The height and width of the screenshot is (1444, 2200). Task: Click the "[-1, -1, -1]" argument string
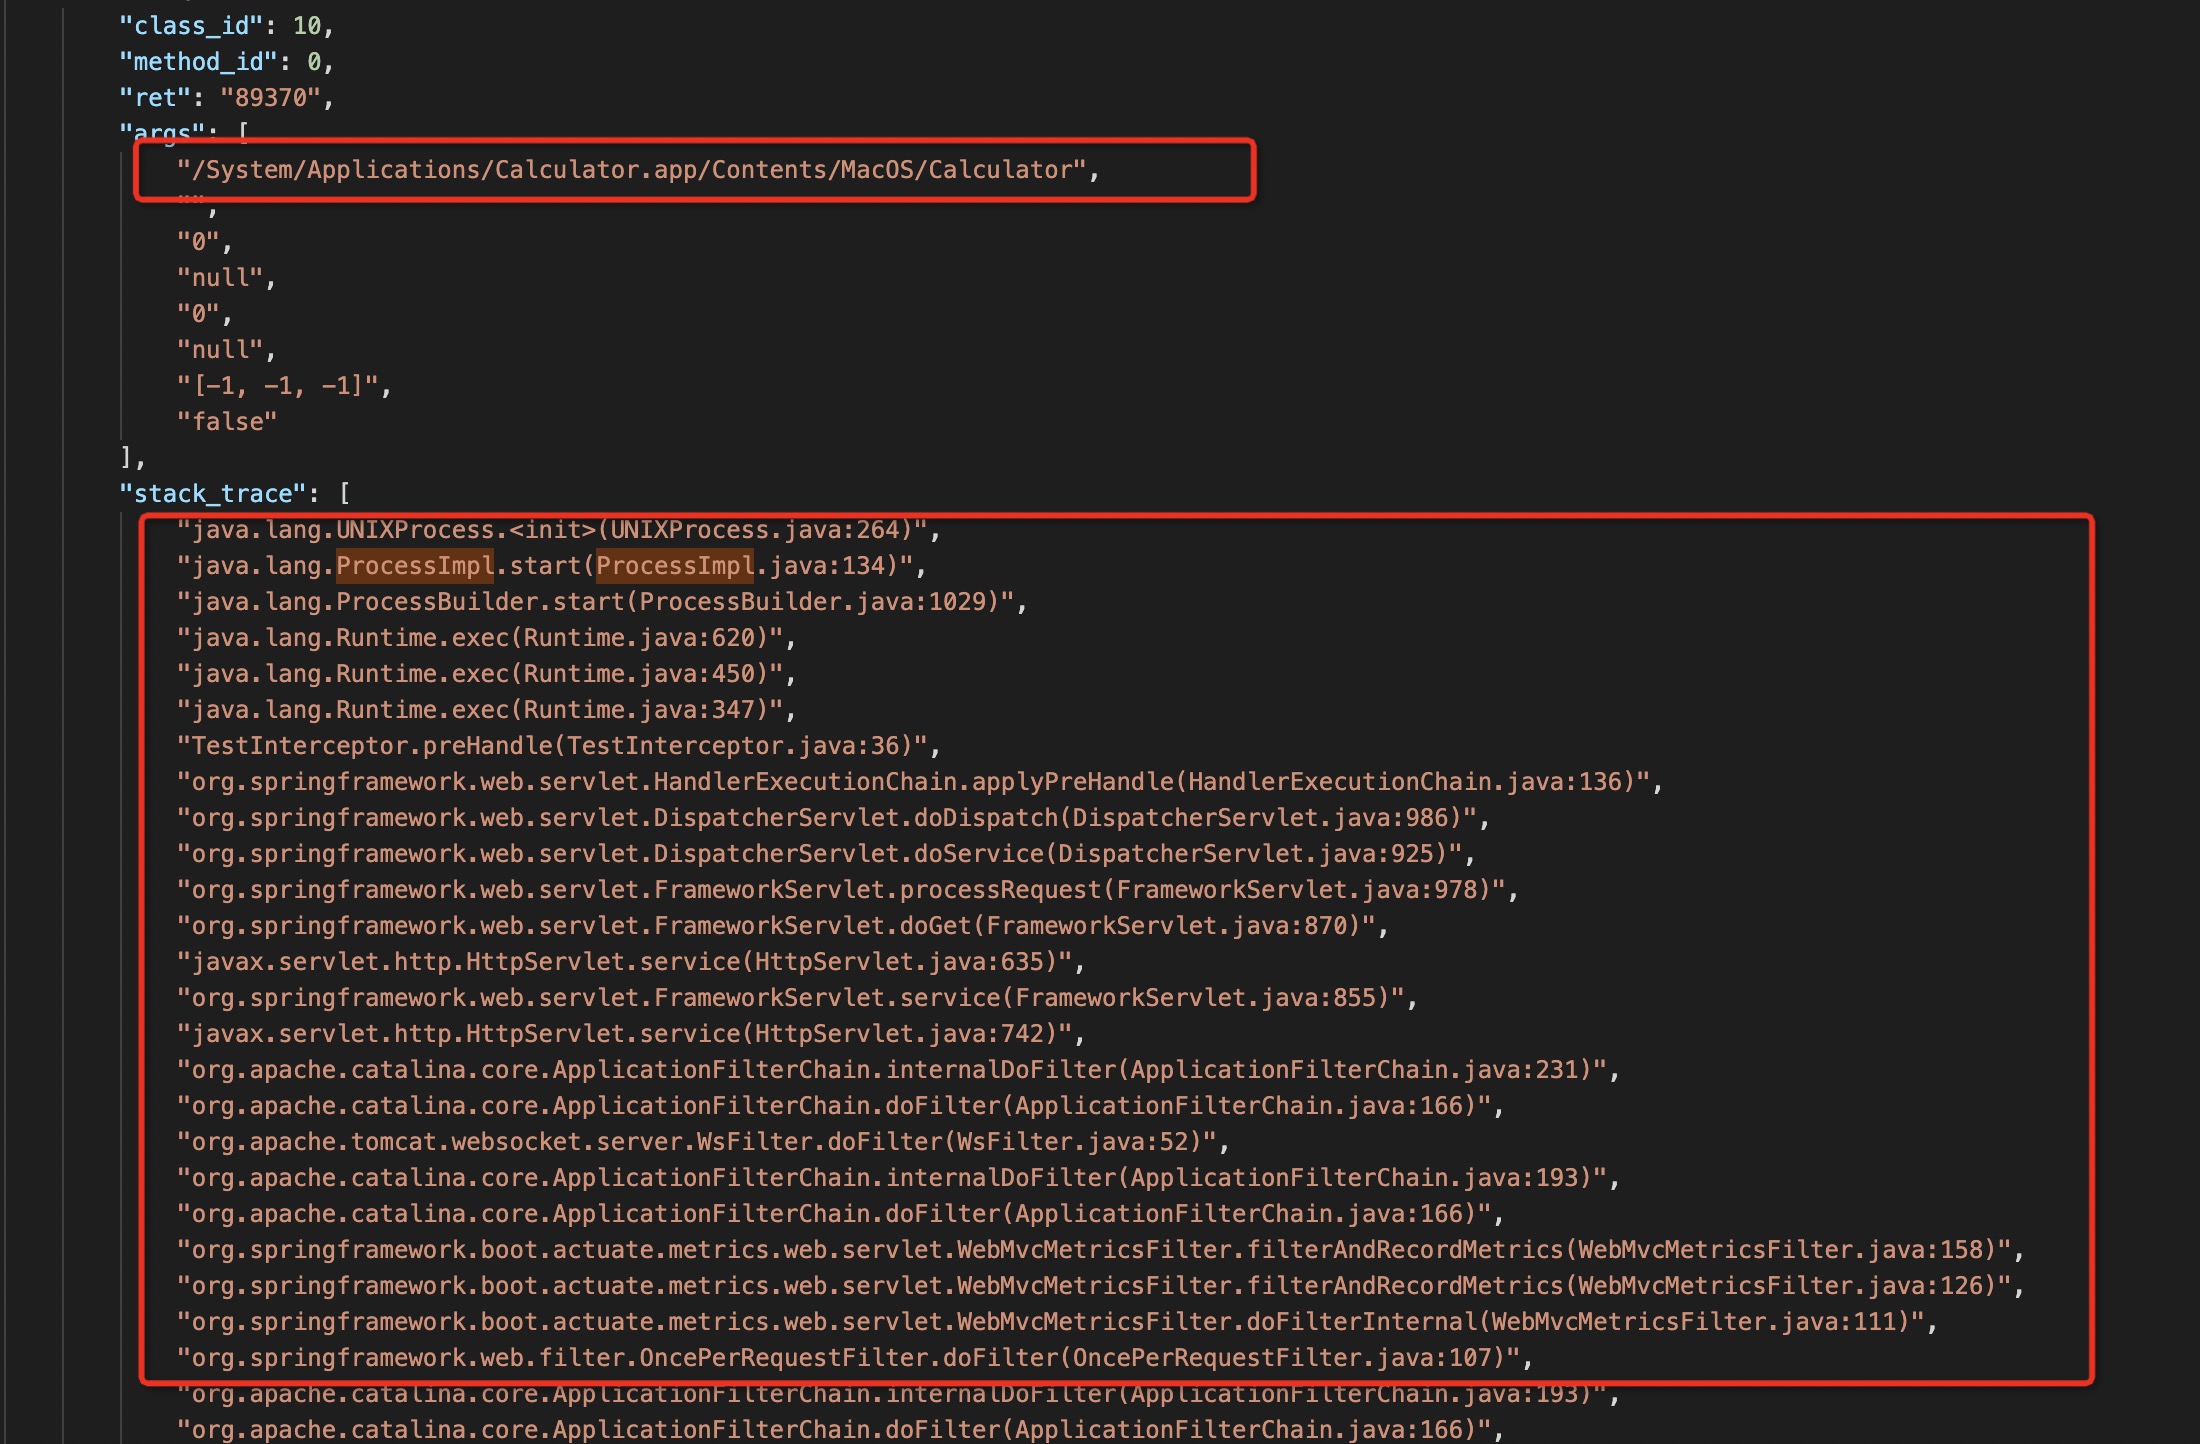tap(278, 386)
